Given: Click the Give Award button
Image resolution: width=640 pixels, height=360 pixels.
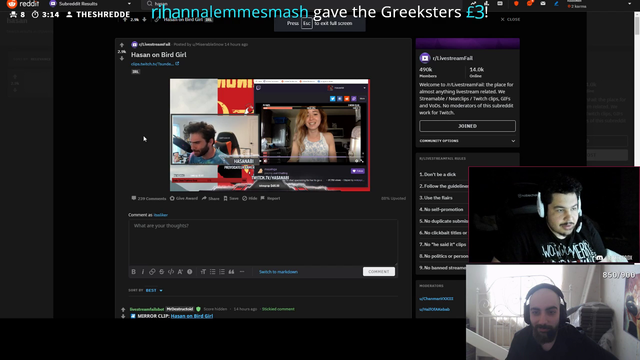Looking at the screenshot, I should [x=184, y=198].
